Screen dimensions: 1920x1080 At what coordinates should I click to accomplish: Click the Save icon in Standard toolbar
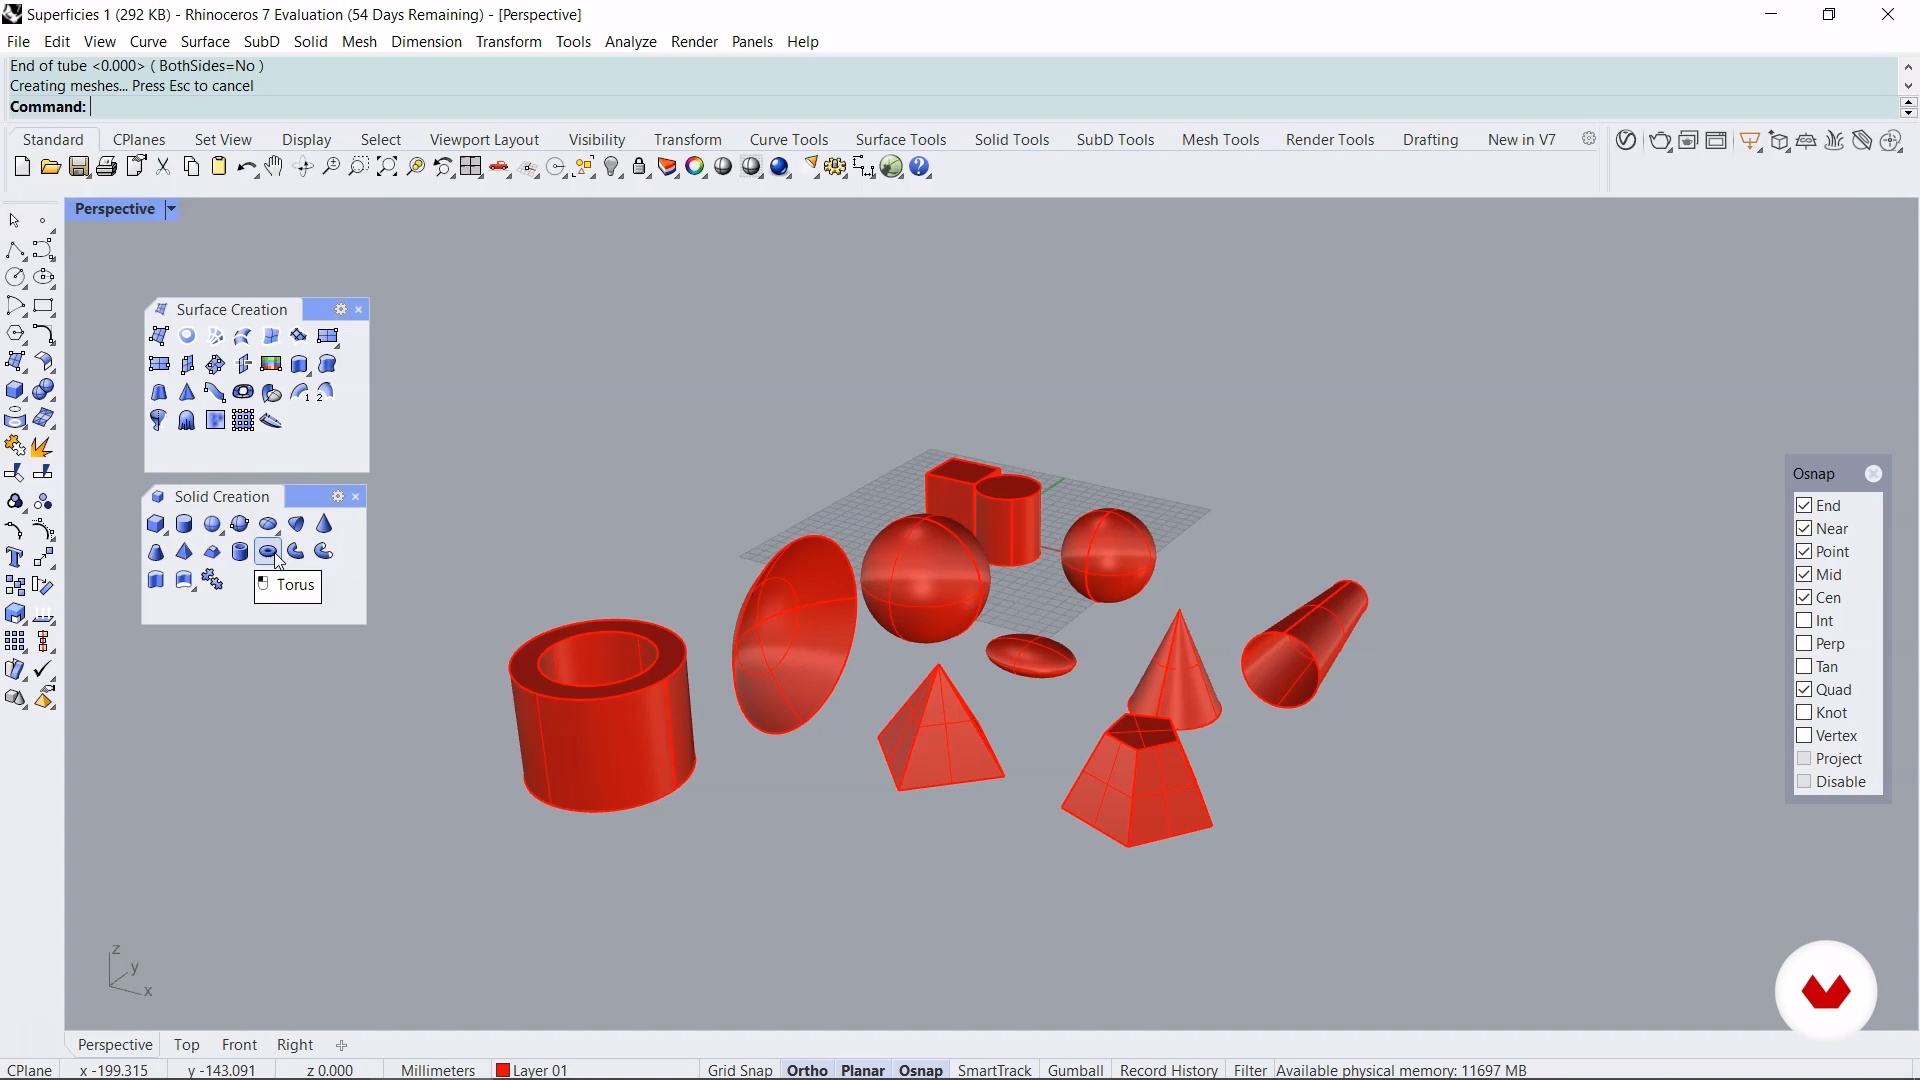[78, 167]
